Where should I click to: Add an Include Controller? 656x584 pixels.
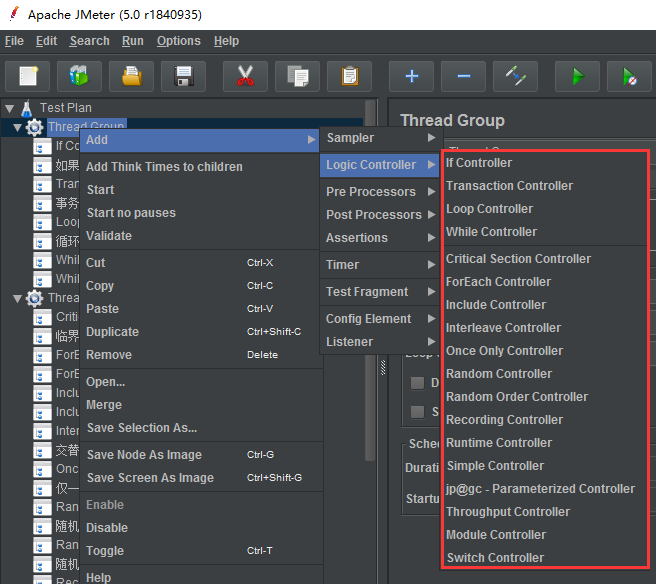coord(545,305)
